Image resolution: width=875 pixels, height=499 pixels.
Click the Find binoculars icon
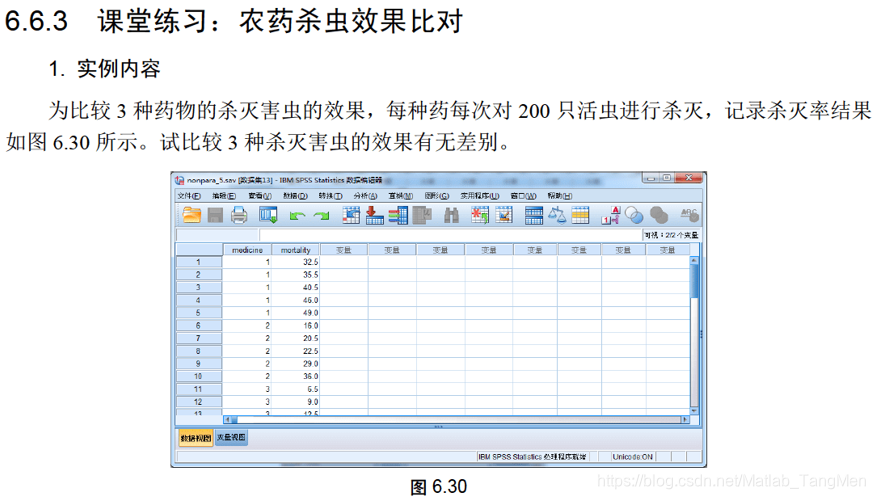[x=451, y=215]
